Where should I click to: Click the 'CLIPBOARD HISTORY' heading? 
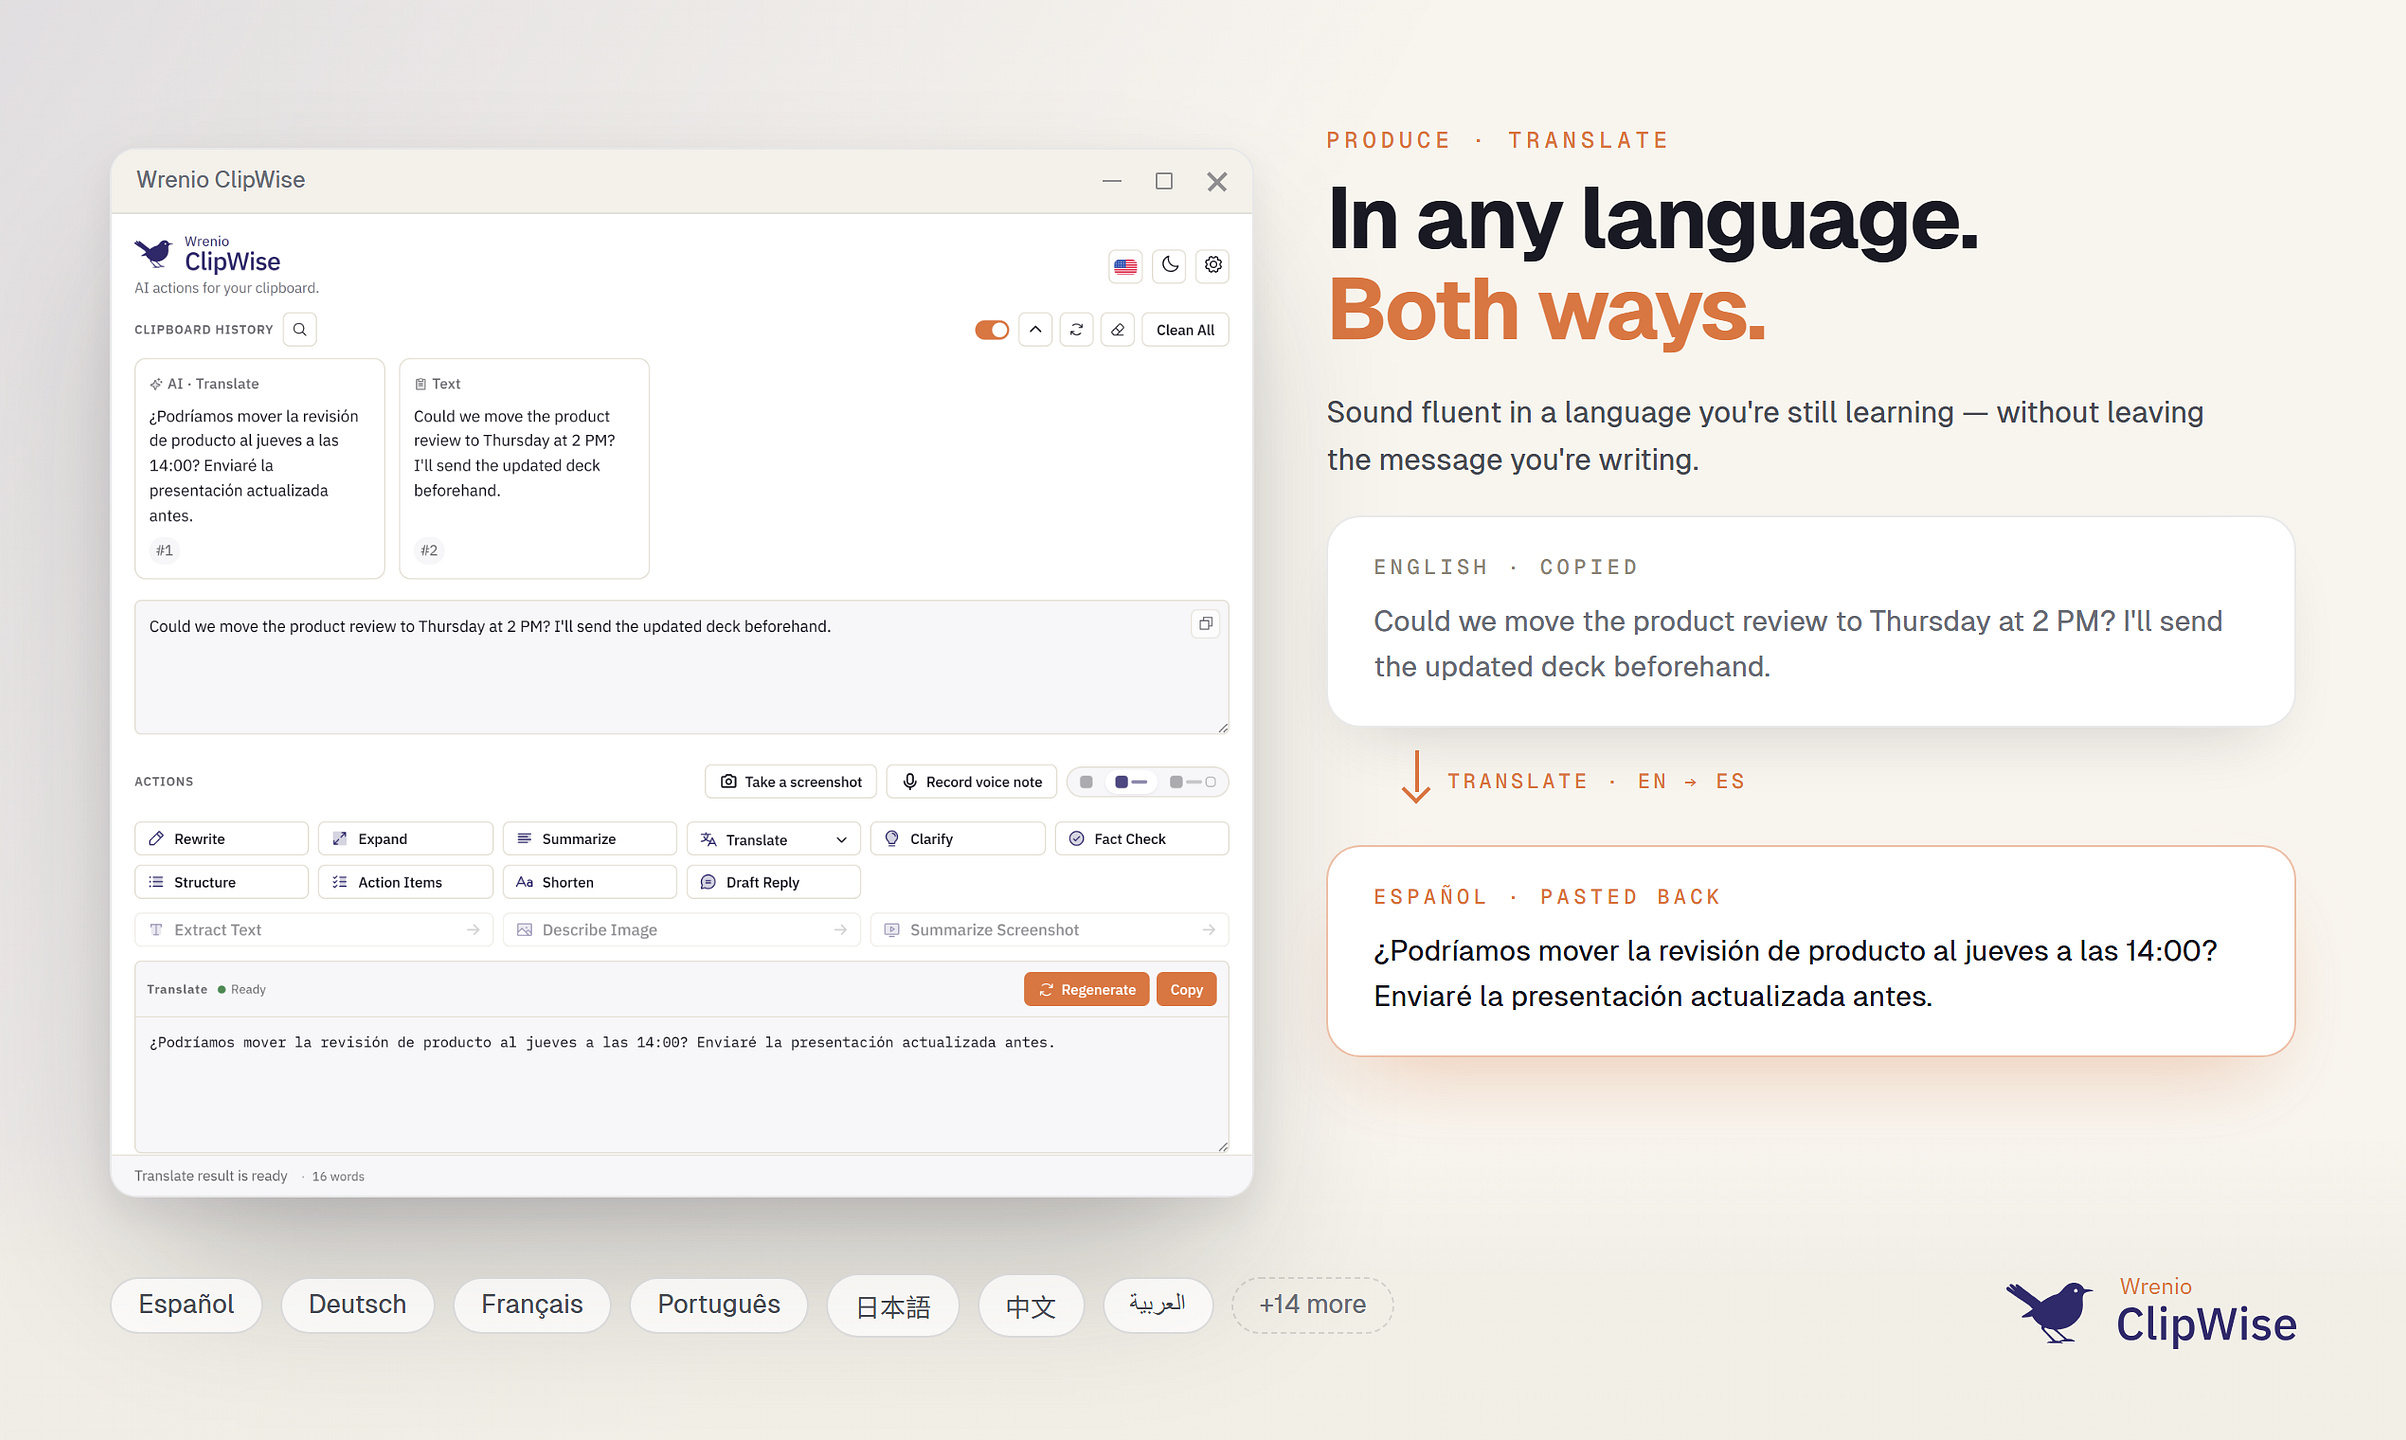click(204, 330)
